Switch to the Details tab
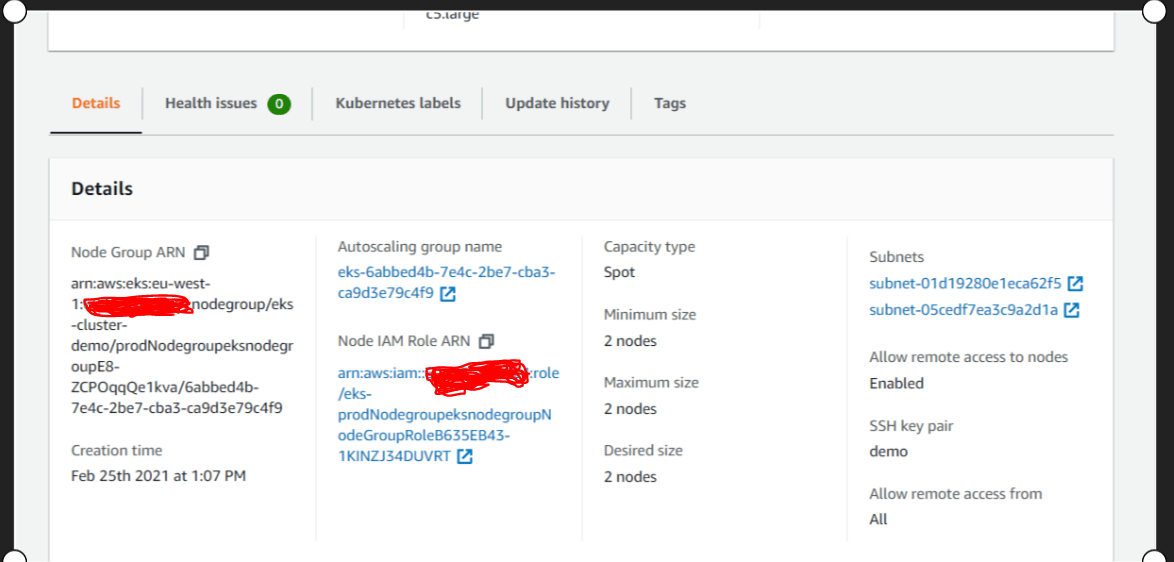Viewport: 1174px width, 562px height. click(x=96, y=103)
